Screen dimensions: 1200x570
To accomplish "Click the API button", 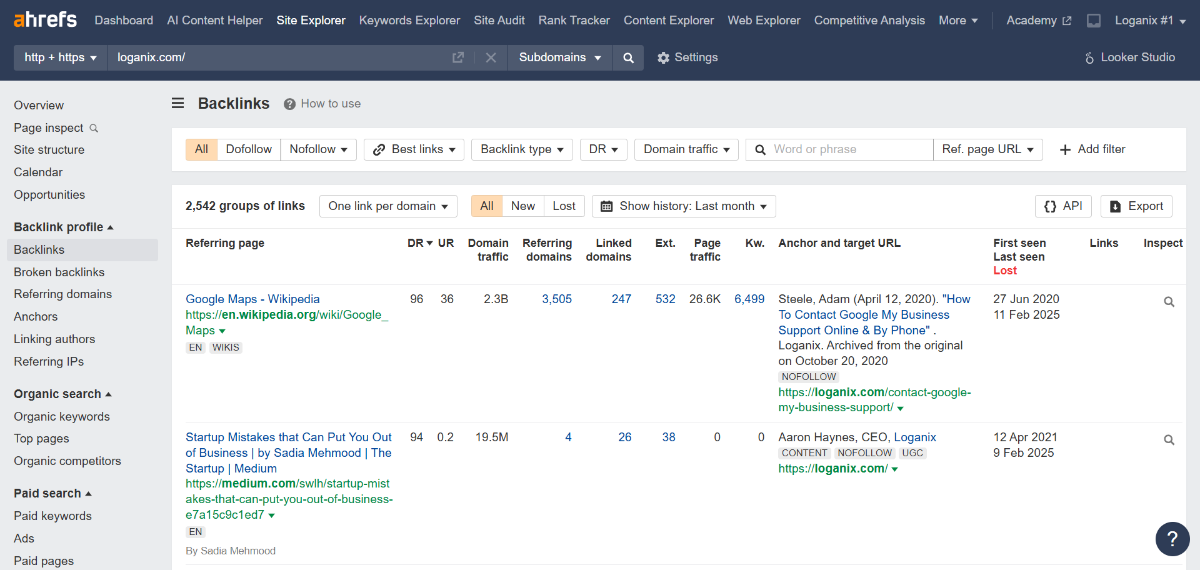I will pos(1063,206).
